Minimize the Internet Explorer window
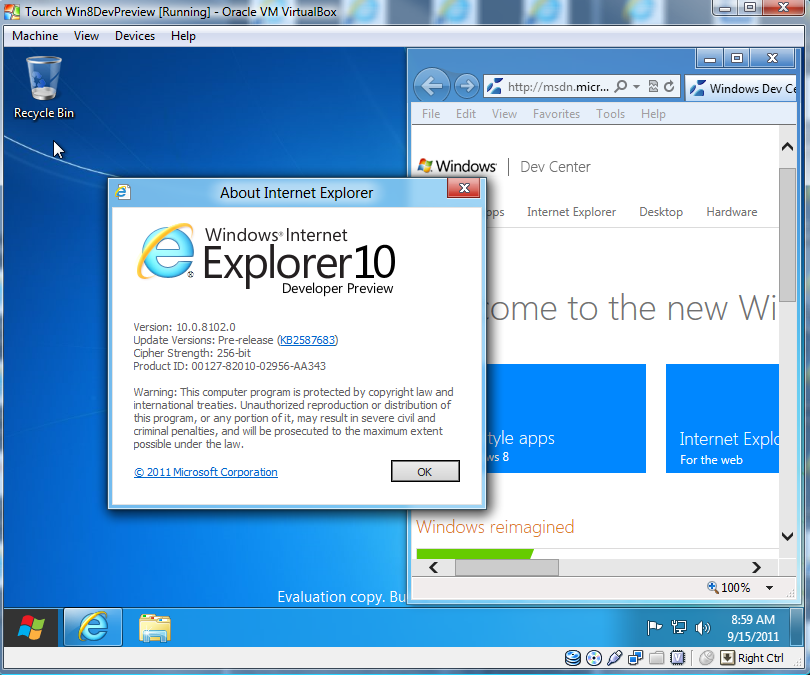The height and width of the screenshot is (675, 810). point(710,59)
